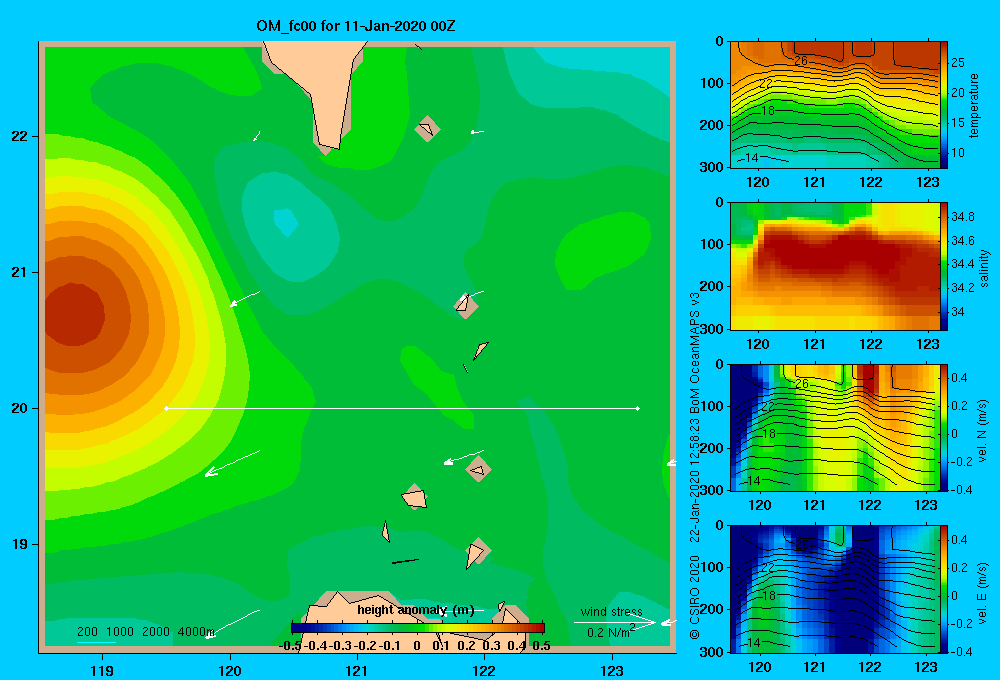Click the "1000" depth contour legend entry
The height and width of the screenshot is (680, 1000).
click(x=120, y=632)
